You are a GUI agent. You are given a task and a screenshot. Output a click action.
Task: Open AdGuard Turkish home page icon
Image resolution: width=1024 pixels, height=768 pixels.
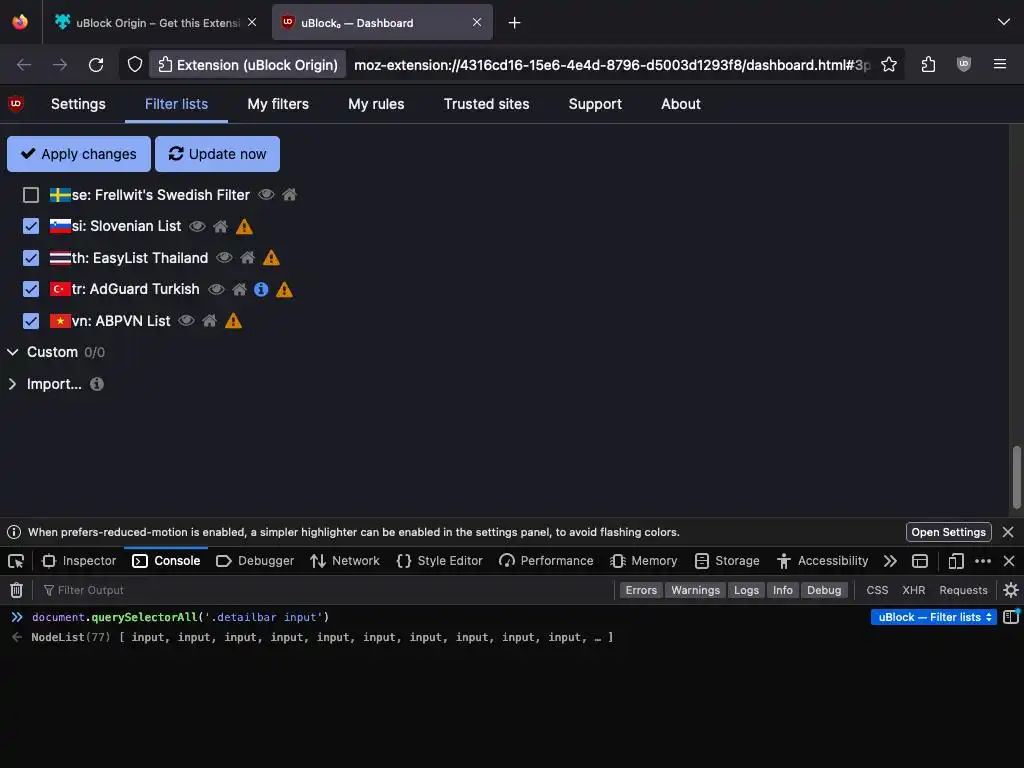pyautogui.click(x=240, y=289)
